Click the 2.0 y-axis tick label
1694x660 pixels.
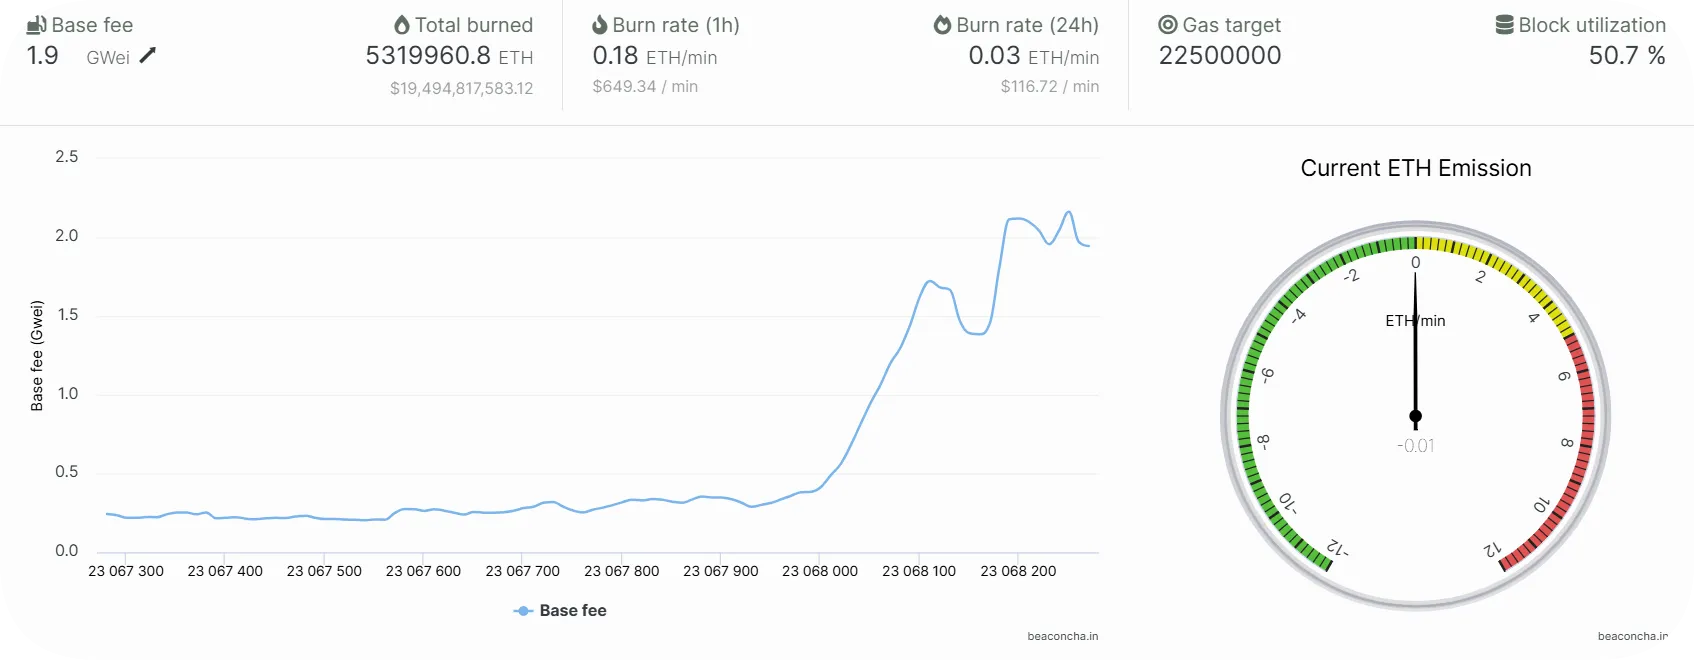point(66,236)
